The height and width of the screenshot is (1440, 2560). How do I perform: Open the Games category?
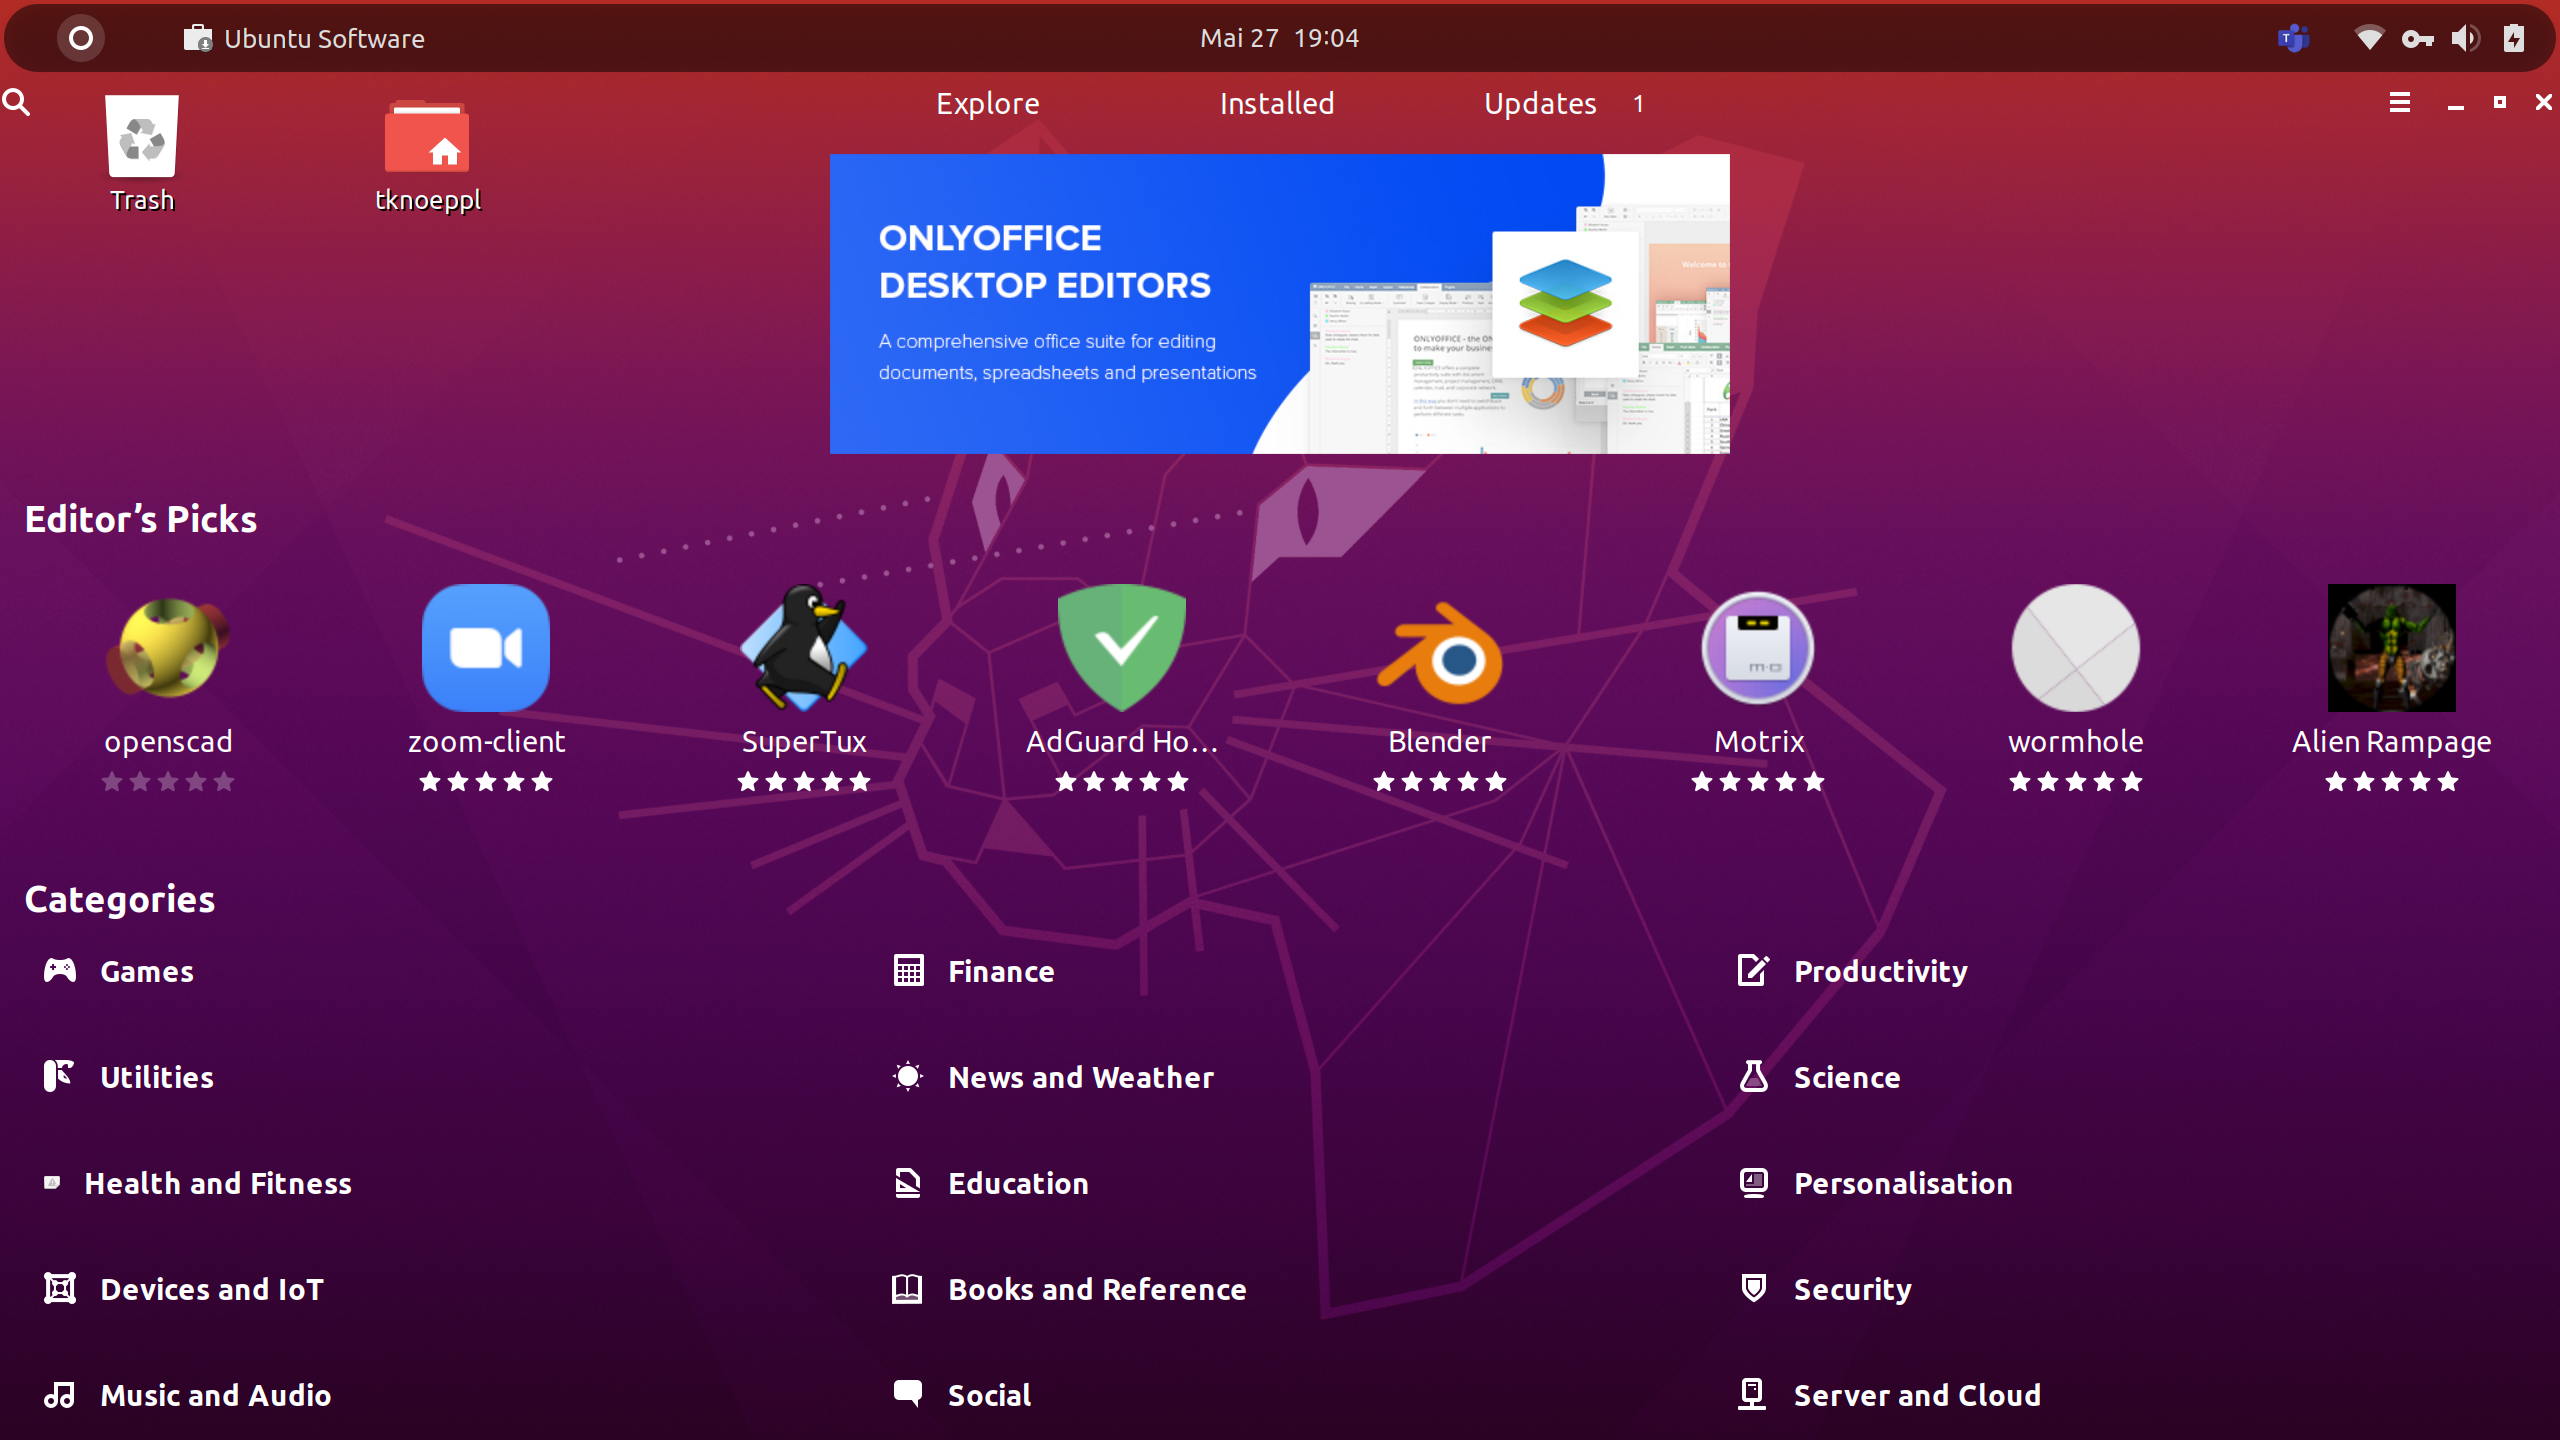pyautogui.click(x=146, y=971)
